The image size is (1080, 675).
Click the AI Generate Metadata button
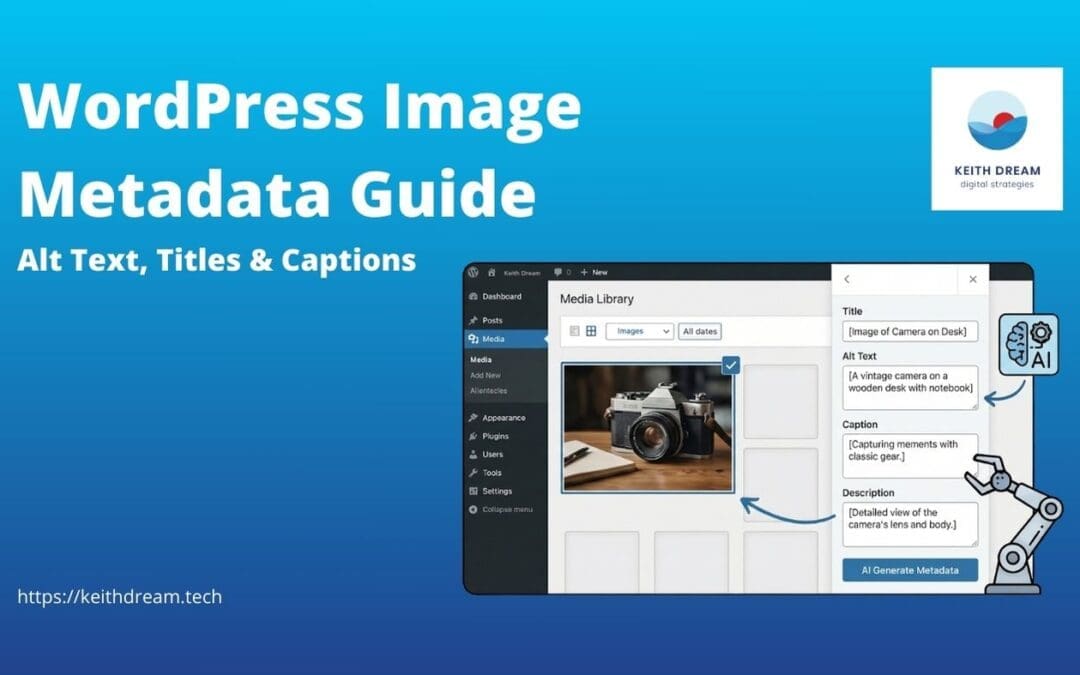point(910,570)
